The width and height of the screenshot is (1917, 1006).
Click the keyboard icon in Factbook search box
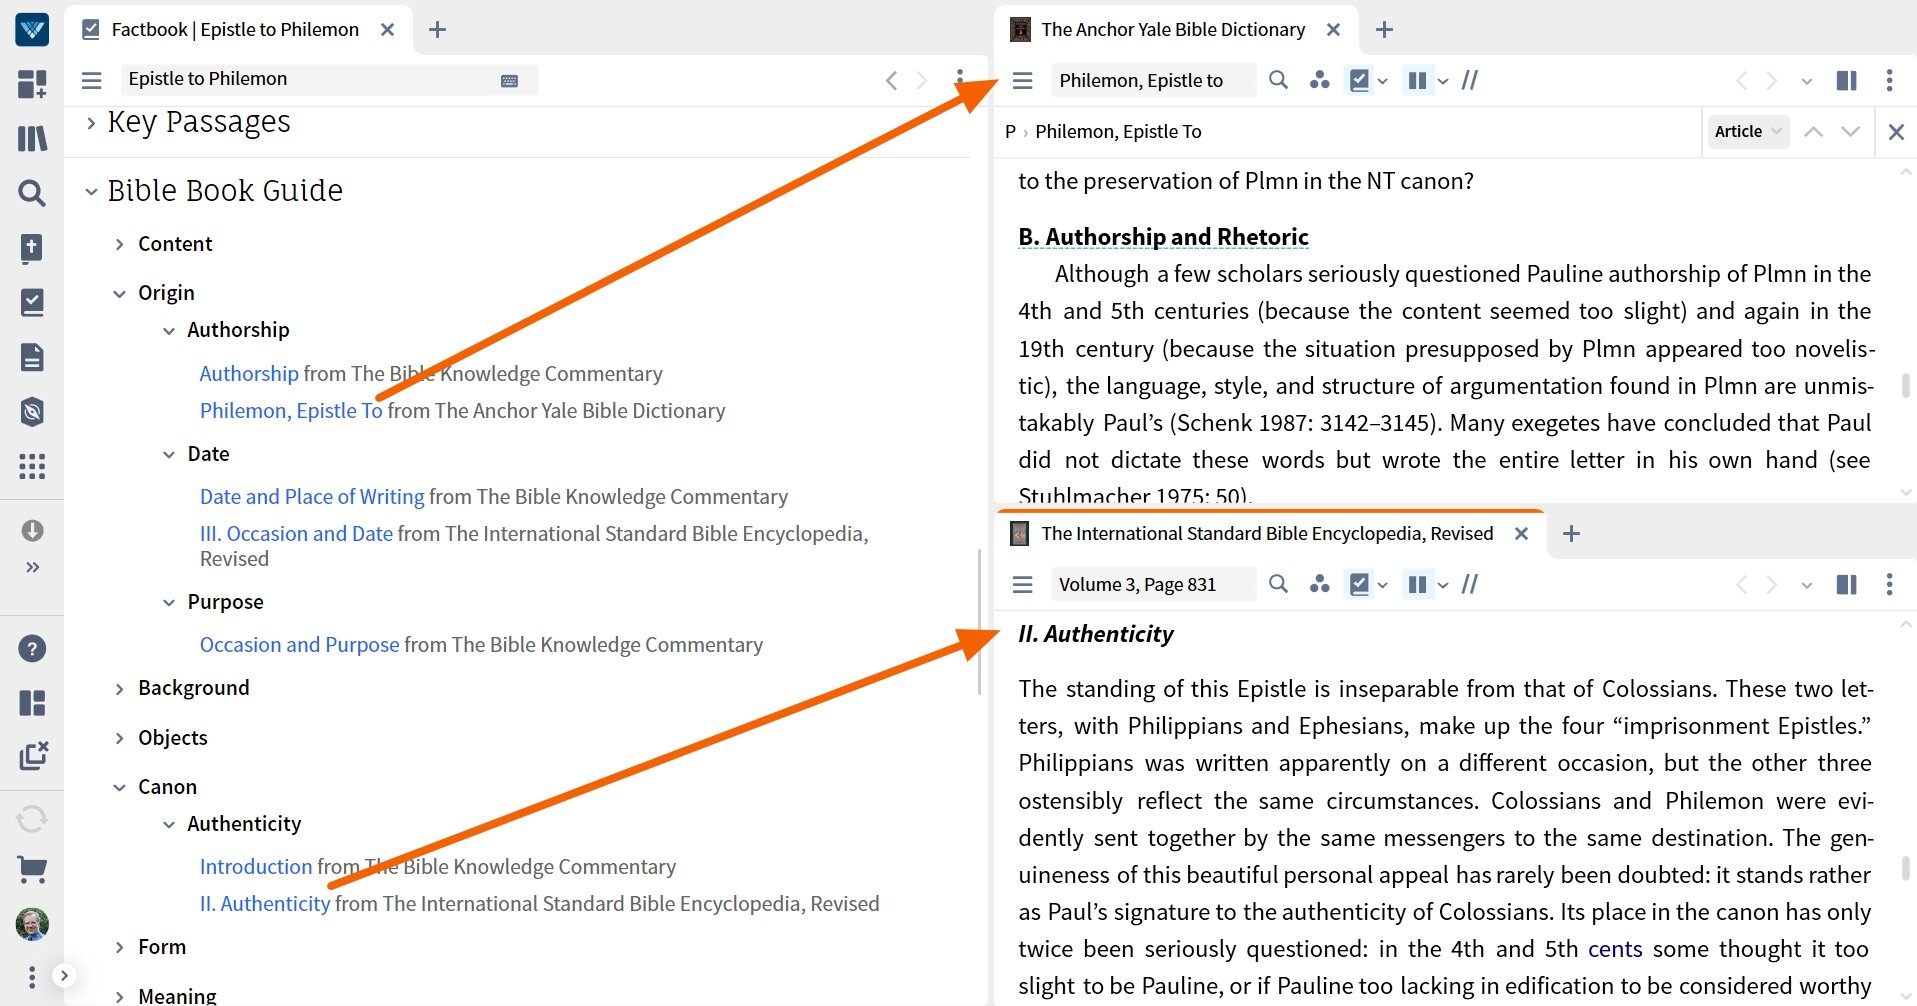(509, 80)
